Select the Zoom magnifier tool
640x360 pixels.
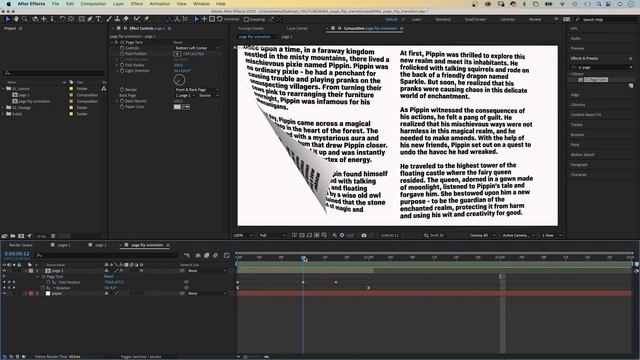point(25,19)
